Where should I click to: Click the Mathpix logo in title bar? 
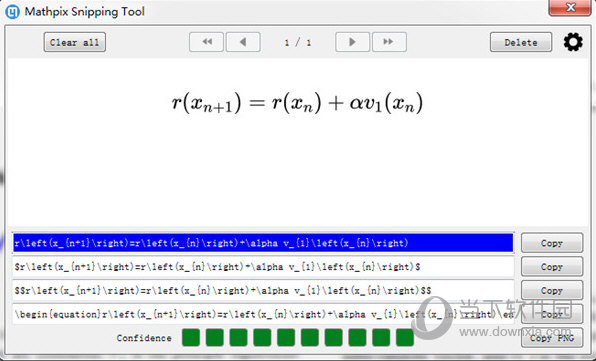(x=13, y=12)
